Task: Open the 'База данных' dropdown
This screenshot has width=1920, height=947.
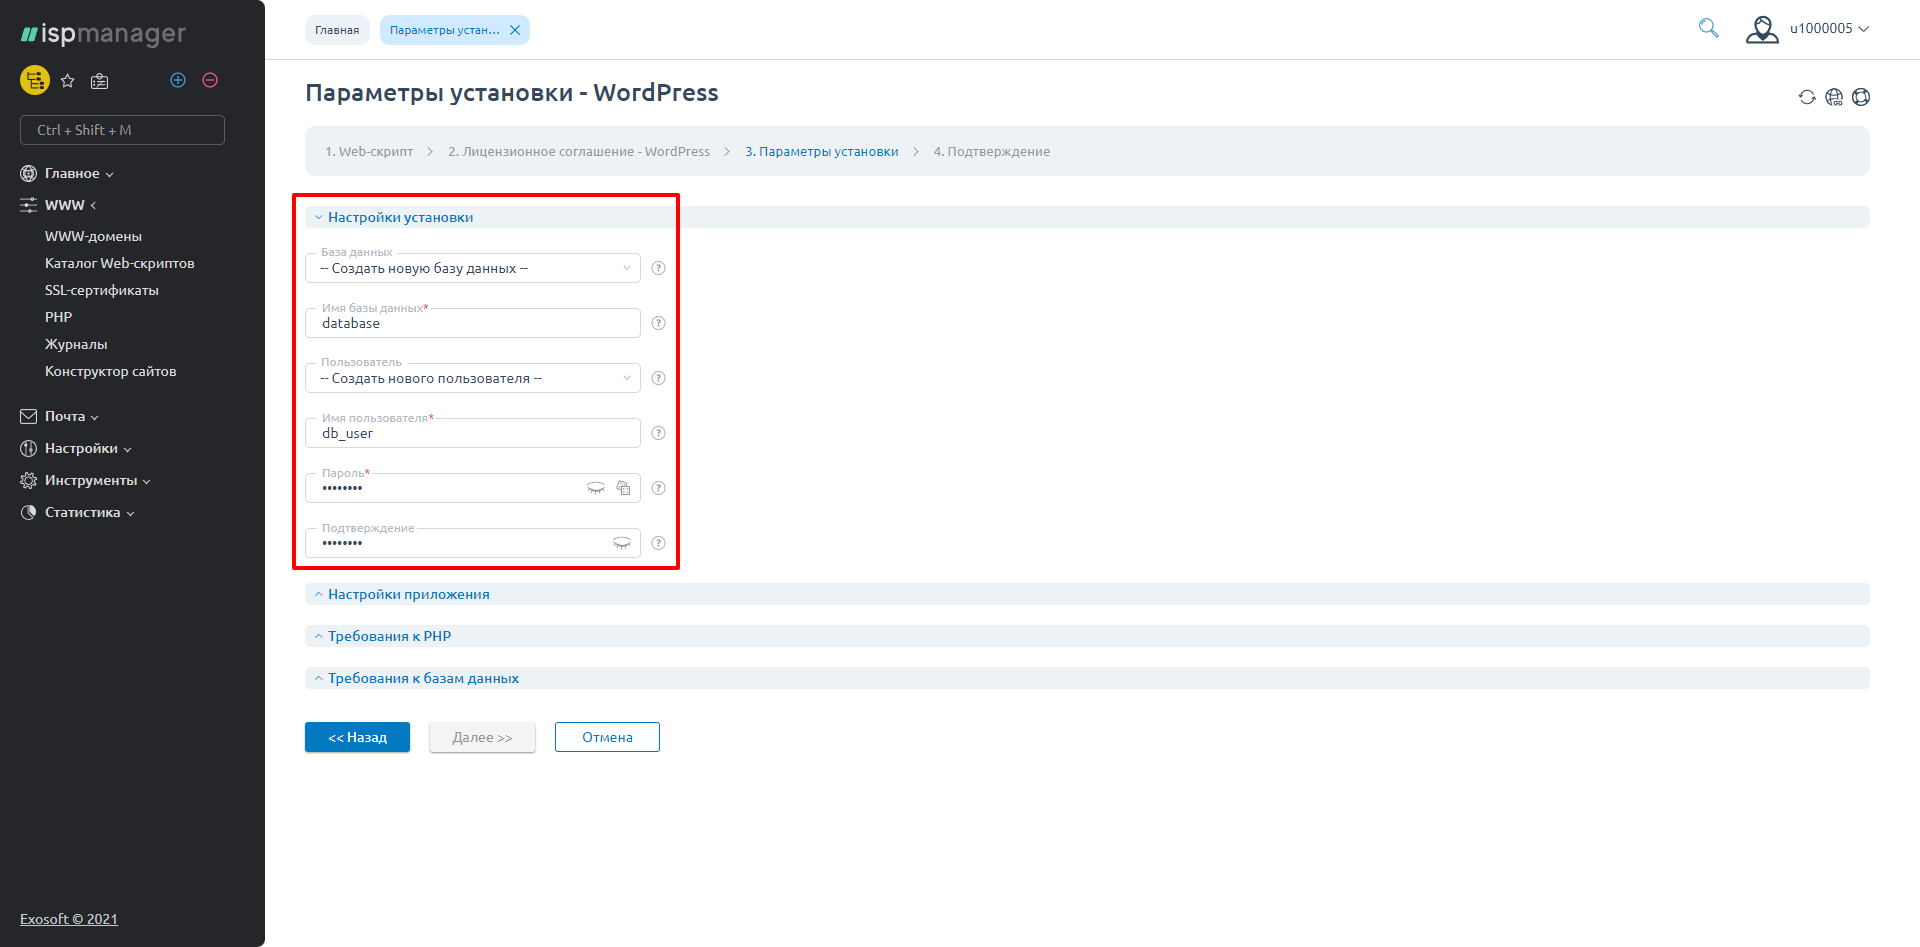Action: pyautogui.click(x=472, y=268)
